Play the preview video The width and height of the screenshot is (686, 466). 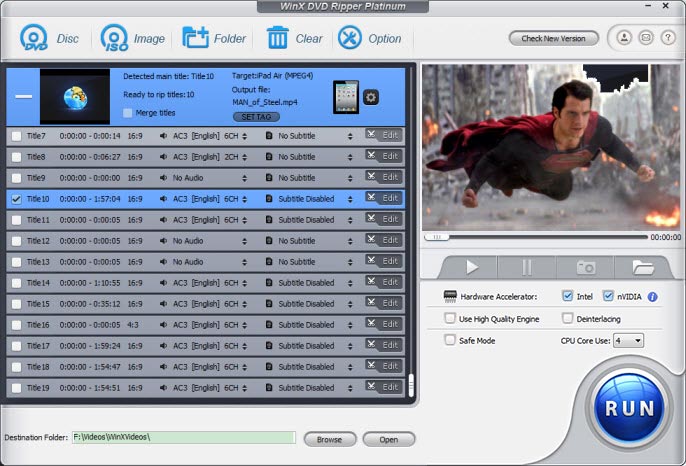[472, 267]
